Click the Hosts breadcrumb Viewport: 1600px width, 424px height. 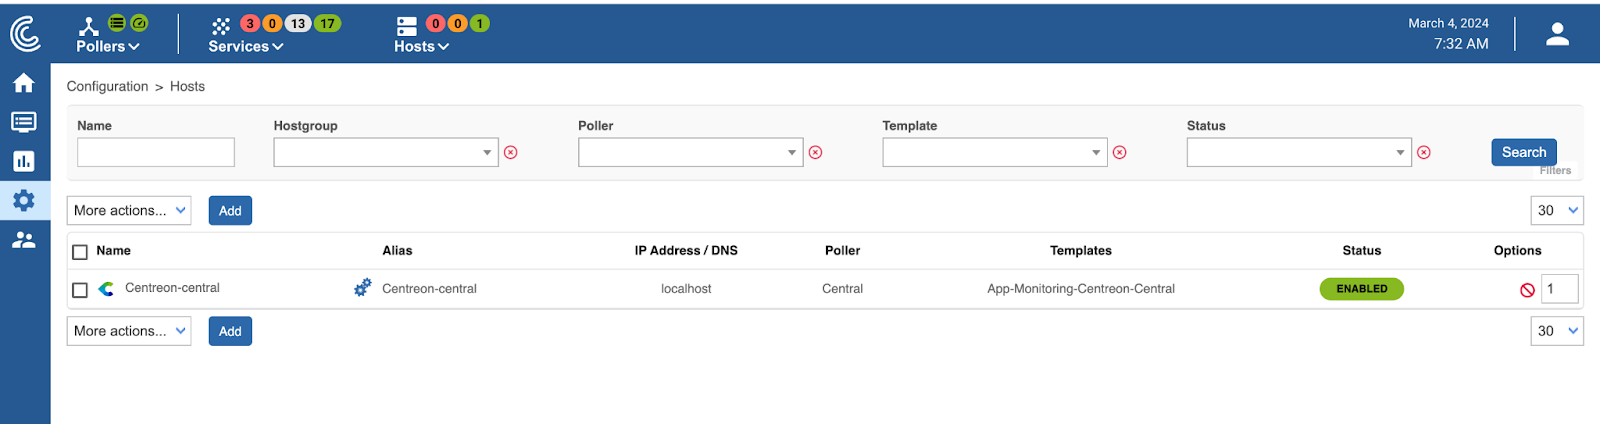click(x=187, y=86)
